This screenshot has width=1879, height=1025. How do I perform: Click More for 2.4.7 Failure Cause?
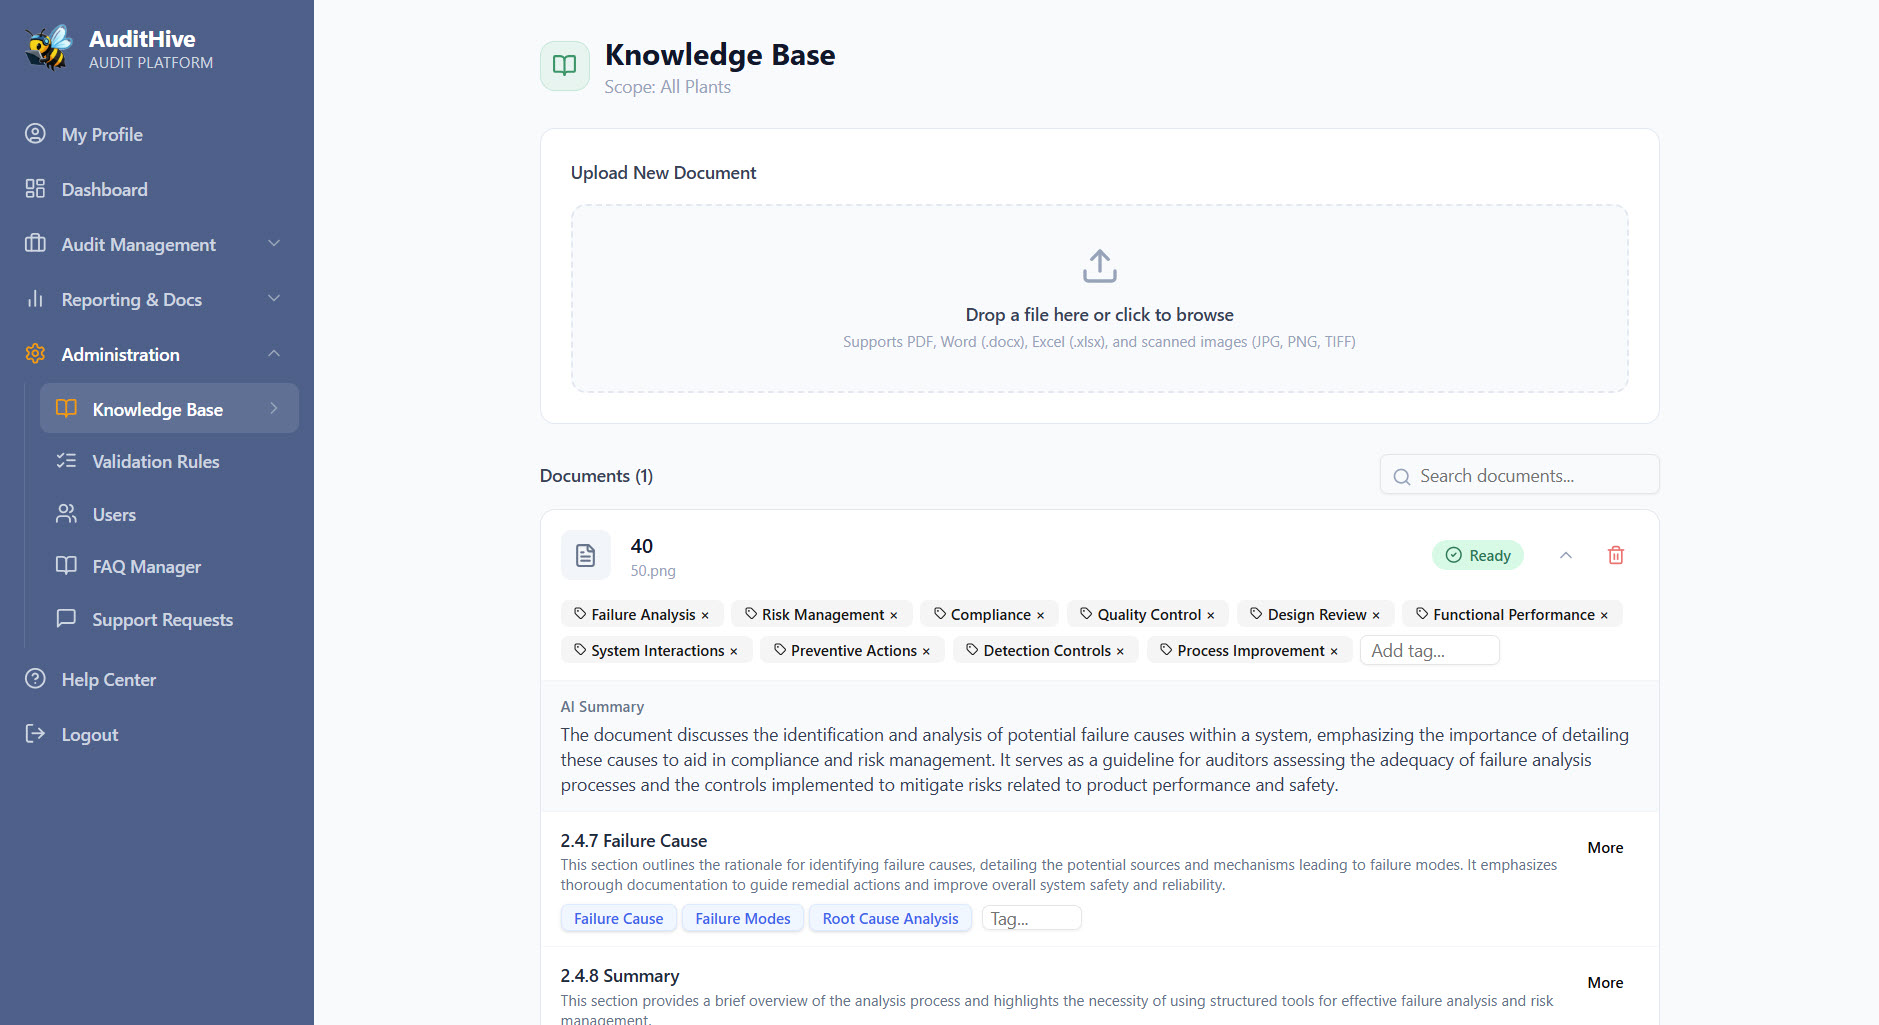[x=1604, y=848]
